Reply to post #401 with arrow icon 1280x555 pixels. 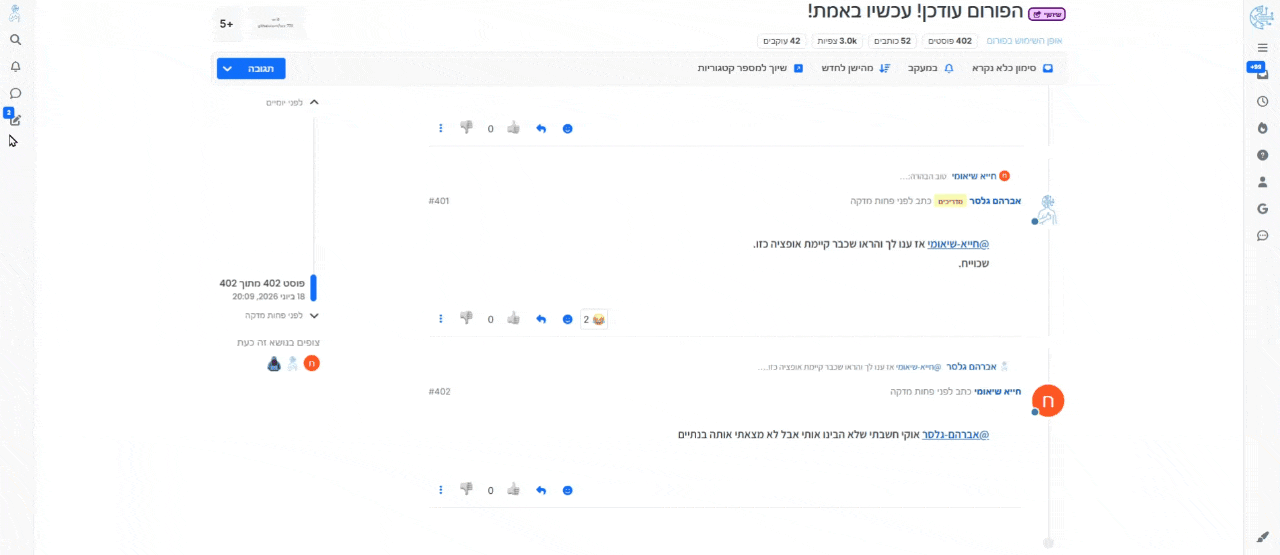[x=541, y=319]
